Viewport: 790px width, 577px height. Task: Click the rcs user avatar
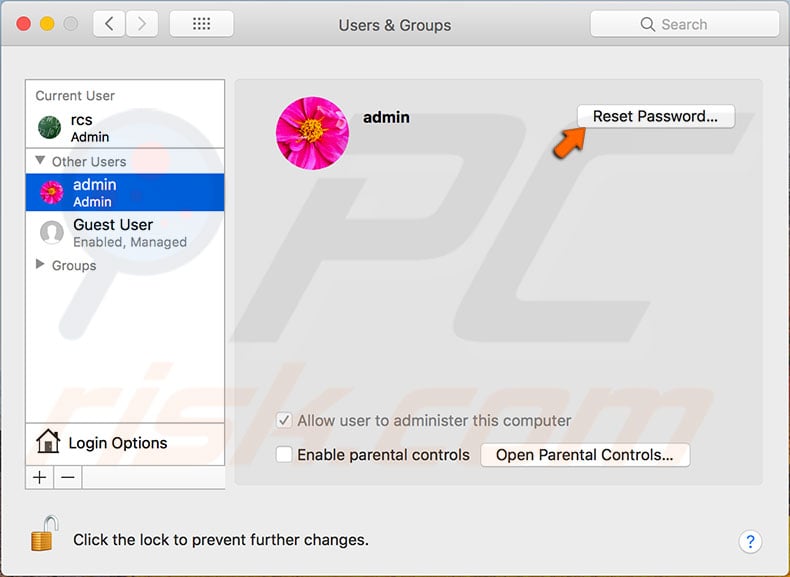(50, 127)
